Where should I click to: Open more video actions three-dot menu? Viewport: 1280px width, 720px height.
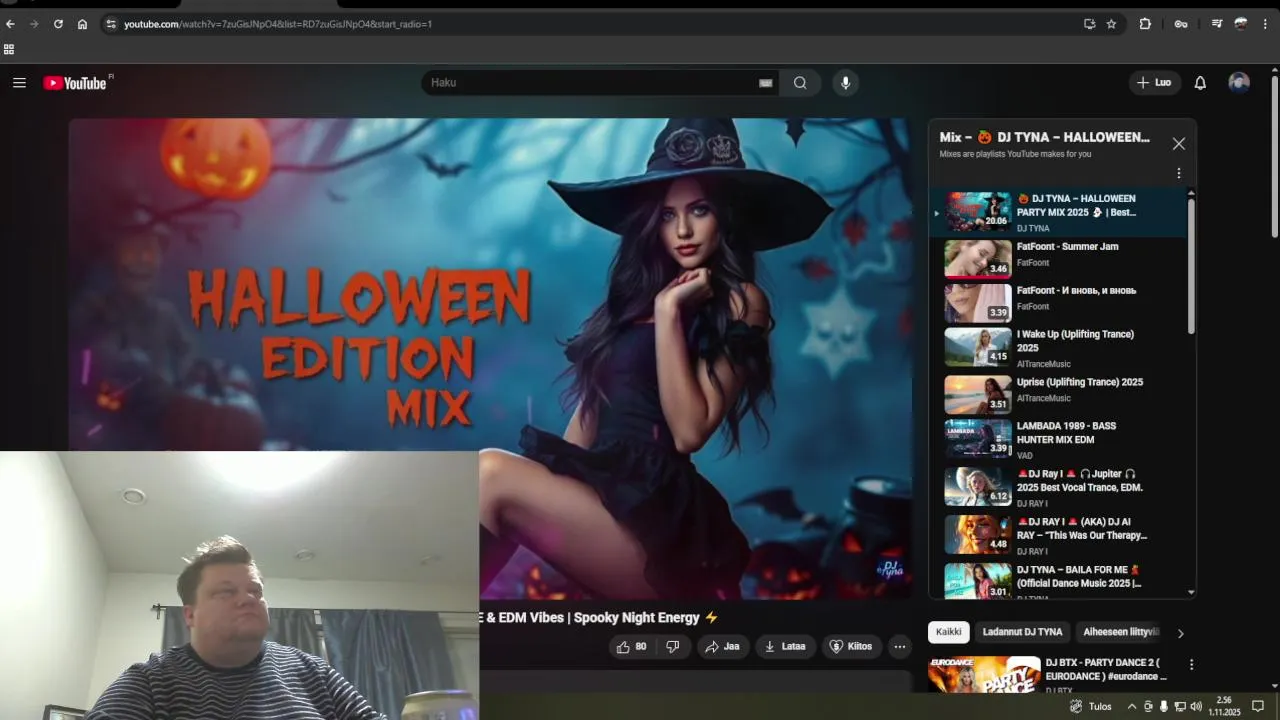[900, 647]
